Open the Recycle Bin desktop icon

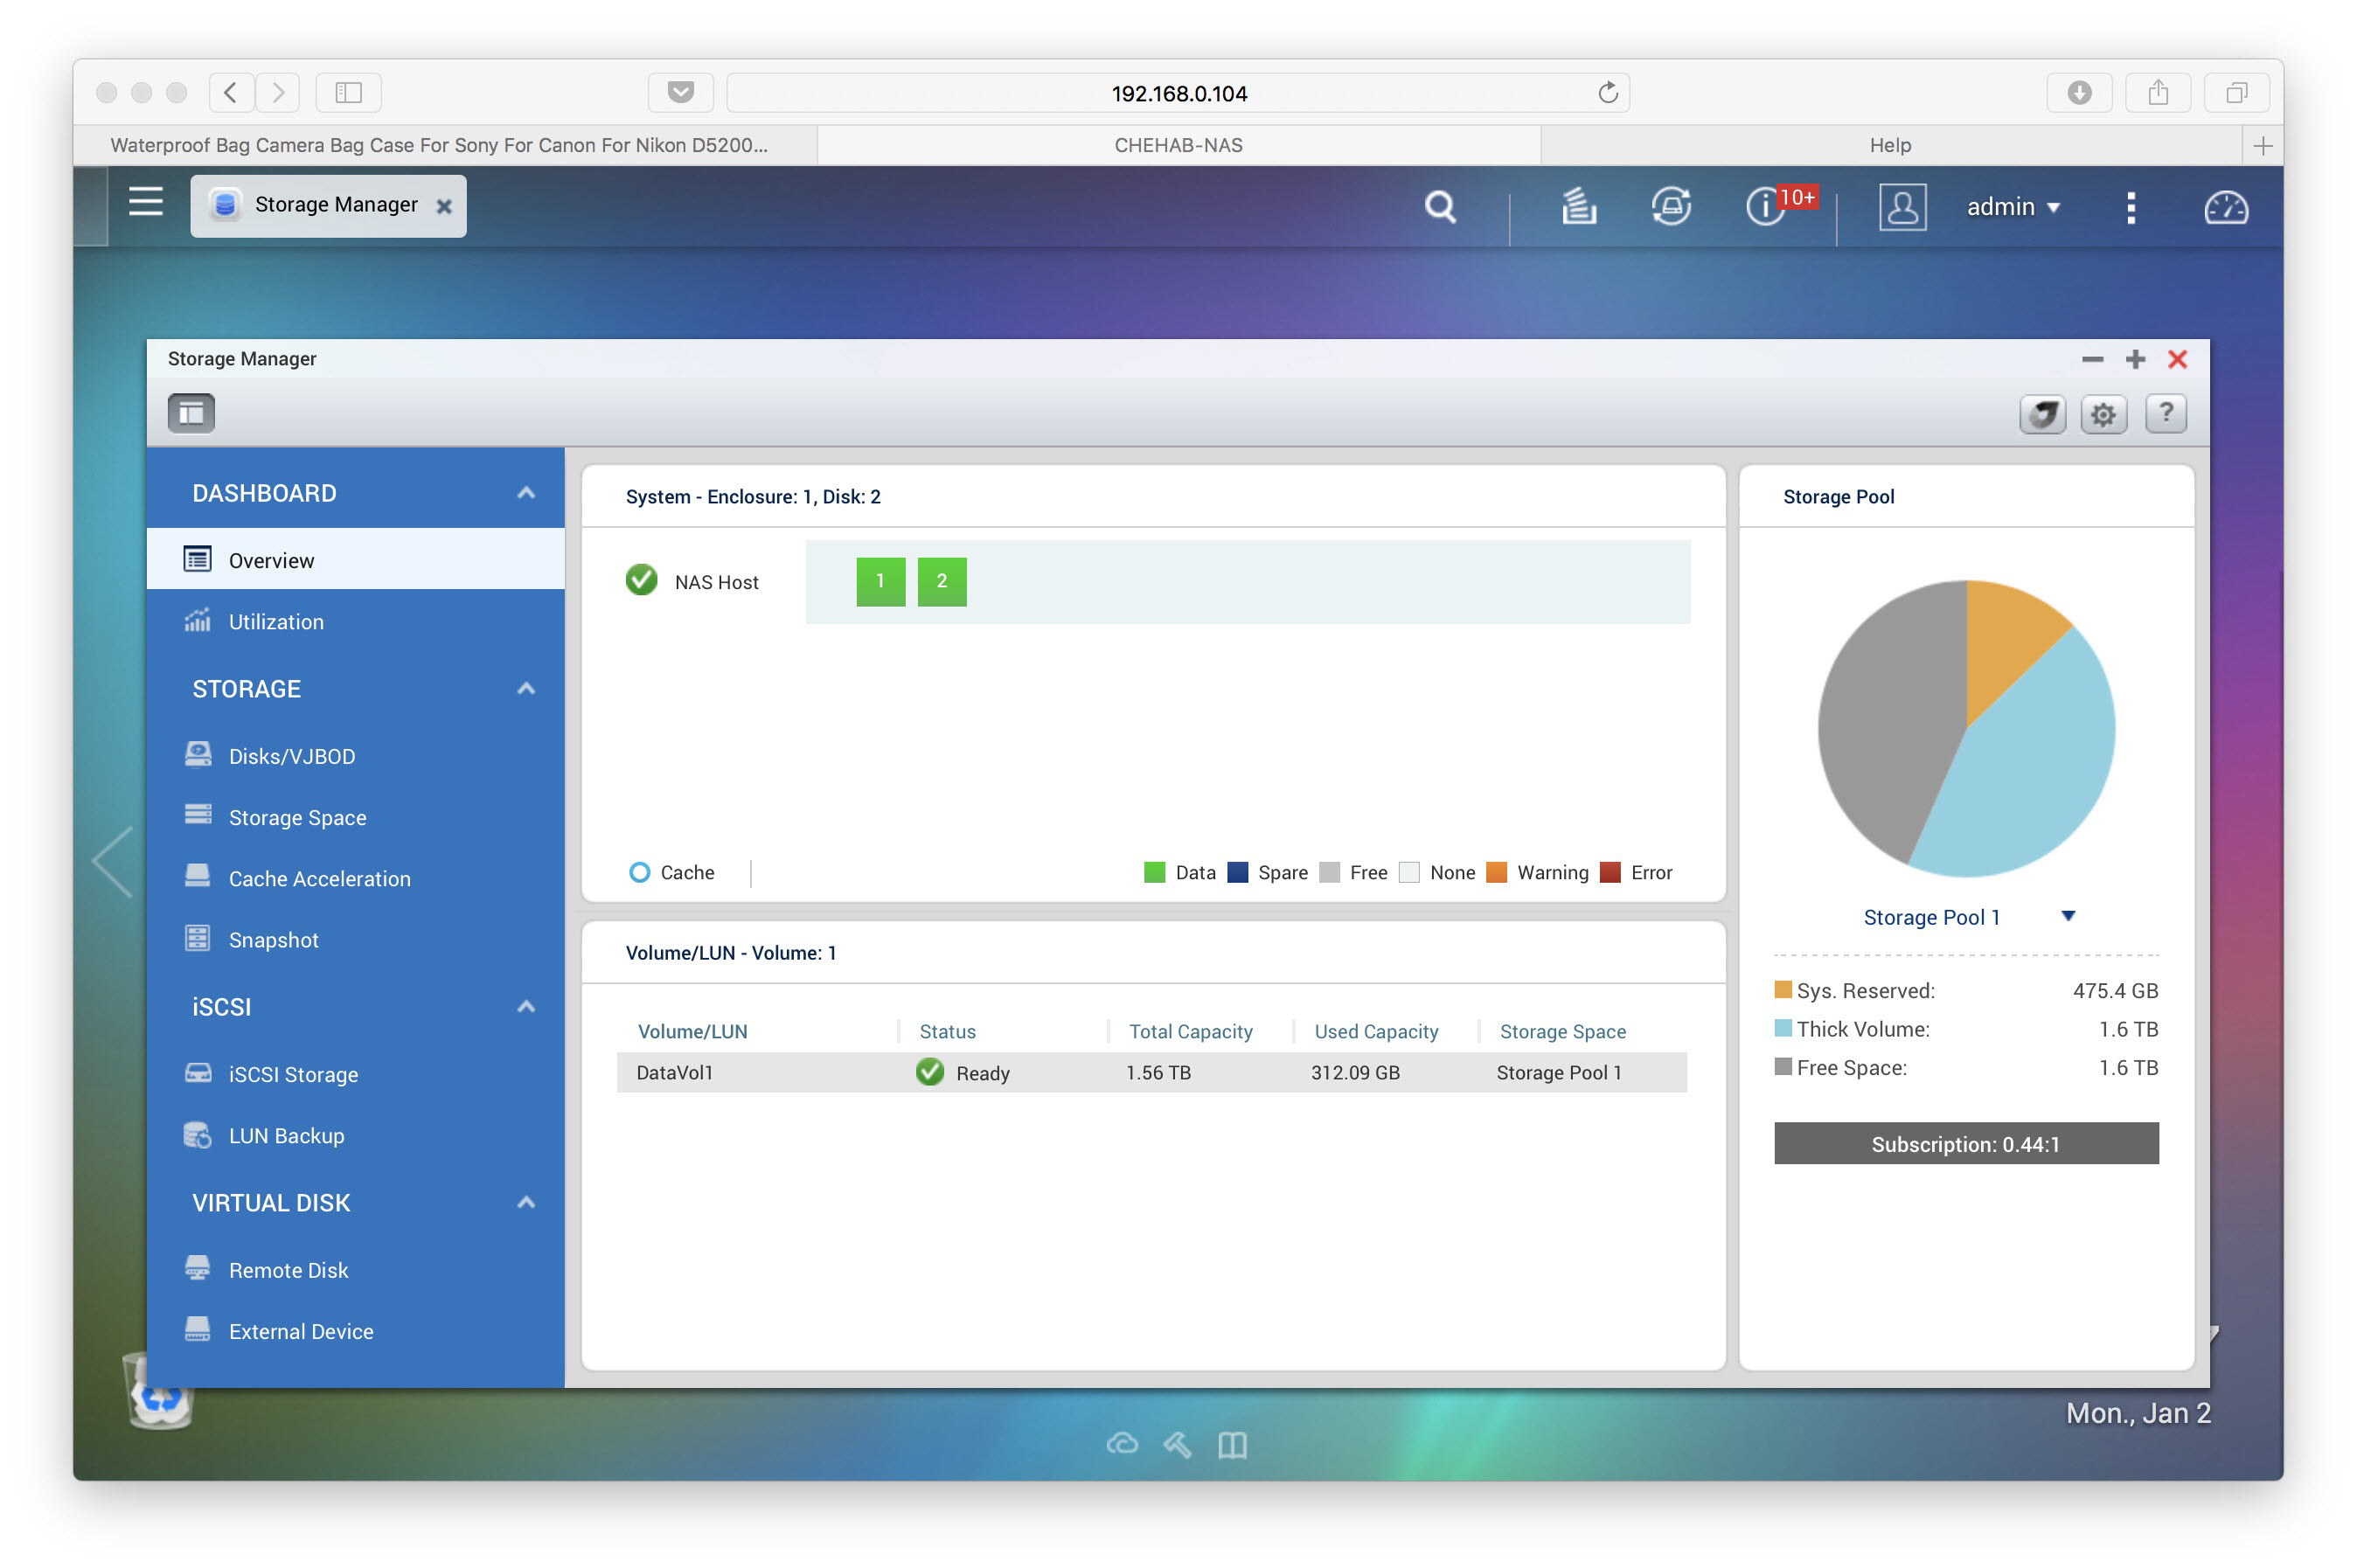coord(159,1392)
